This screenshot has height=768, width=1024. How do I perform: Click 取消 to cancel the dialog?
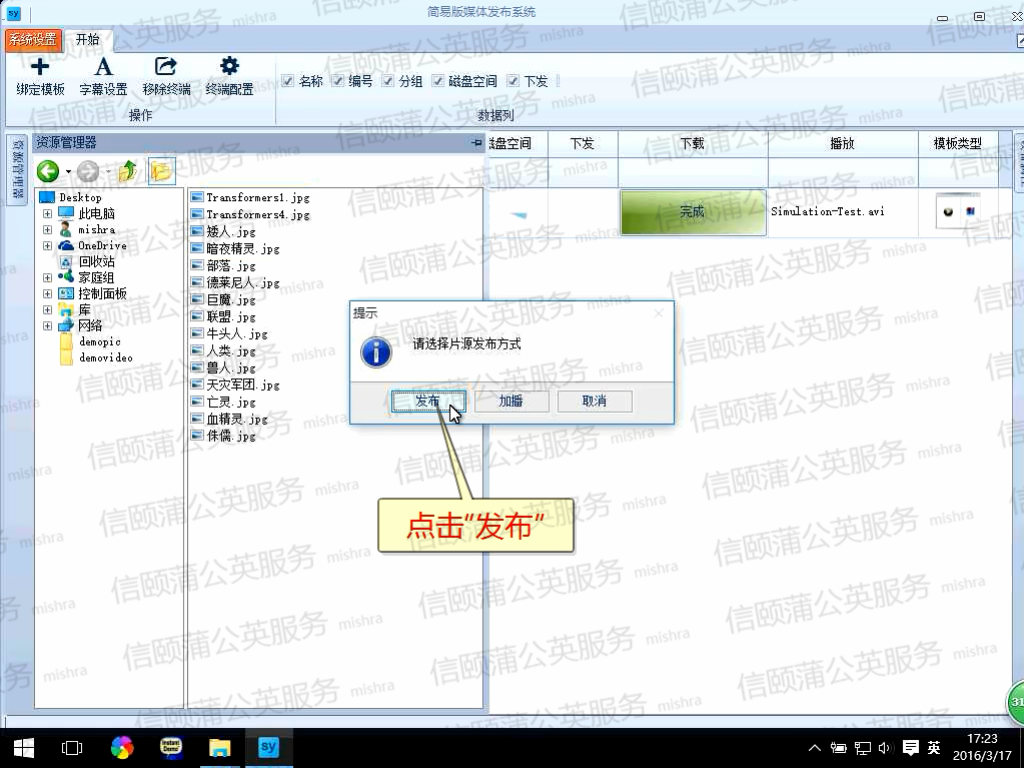(x=594, y=401)
